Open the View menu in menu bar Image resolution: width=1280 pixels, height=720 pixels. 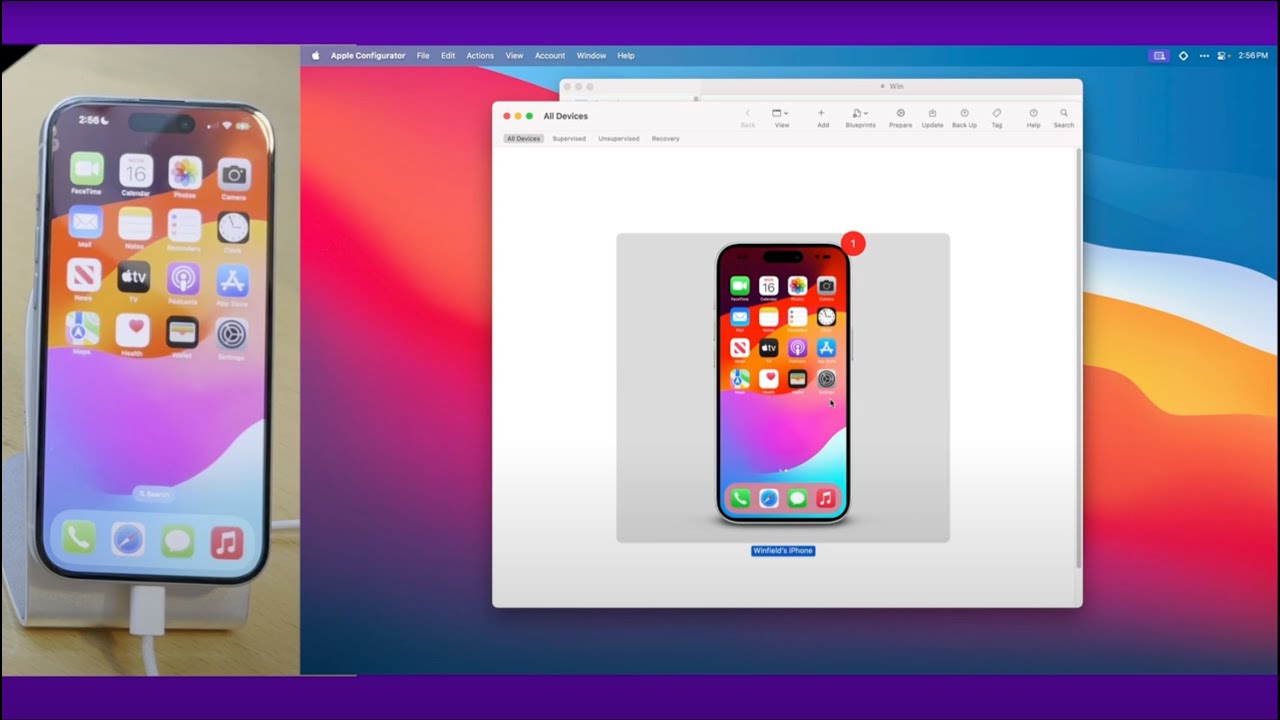(514, 56)
